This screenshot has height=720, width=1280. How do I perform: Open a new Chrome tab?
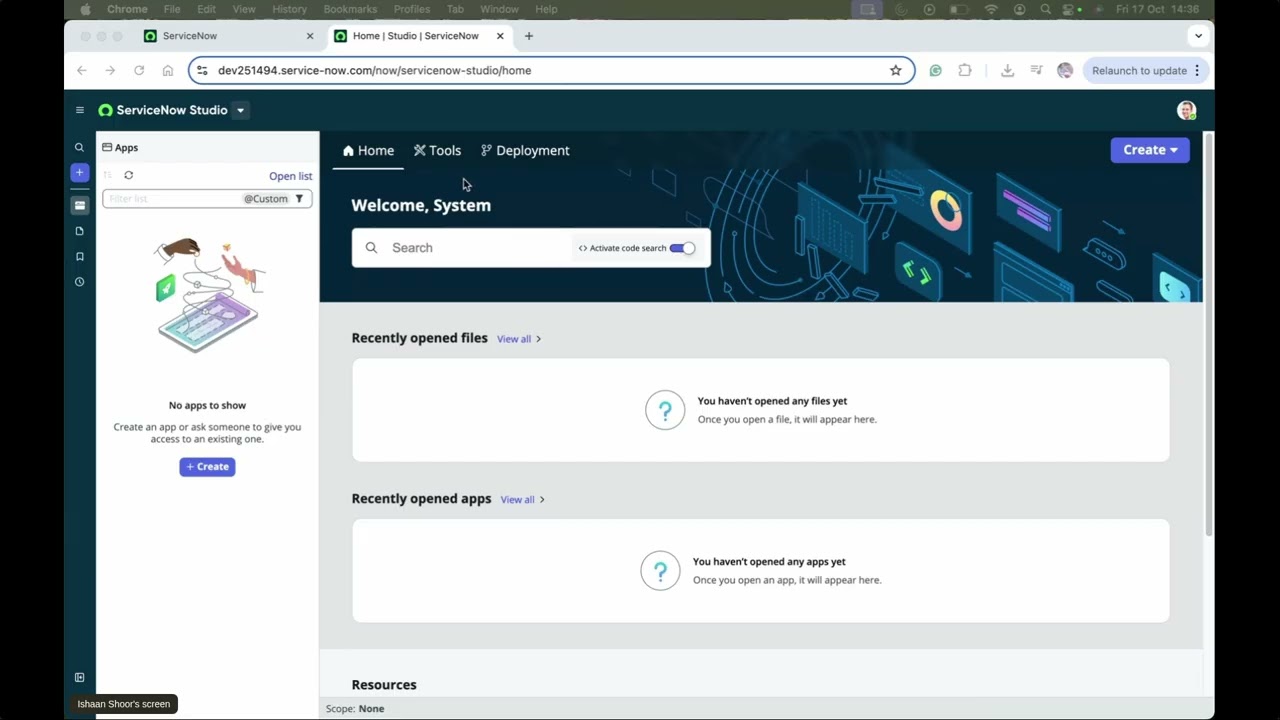pos(529,36)
